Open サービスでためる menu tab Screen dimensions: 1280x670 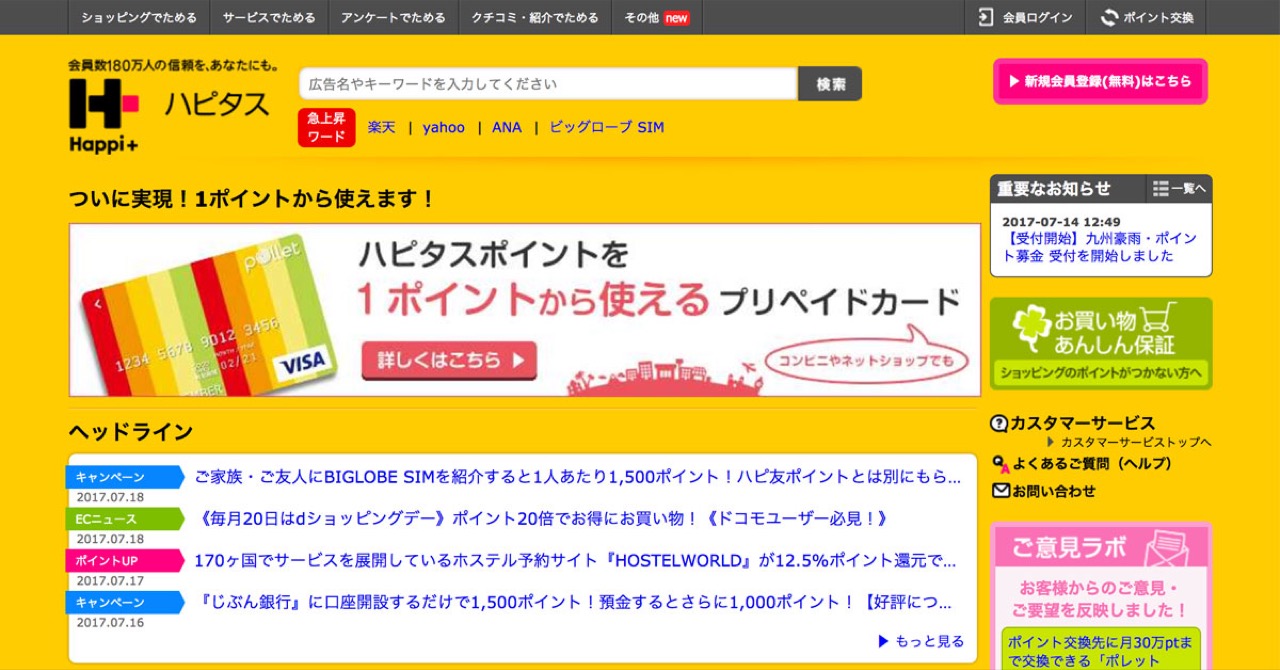point(269,17)
